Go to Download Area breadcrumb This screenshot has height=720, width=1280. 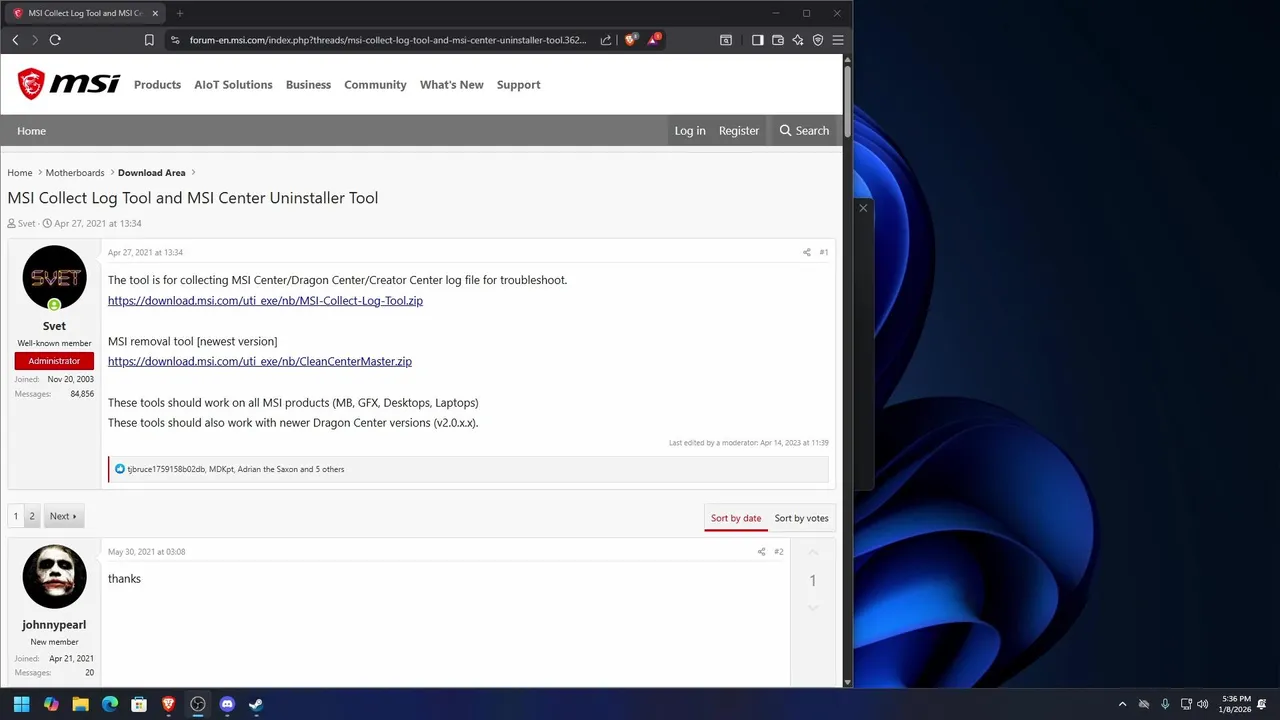152,173
